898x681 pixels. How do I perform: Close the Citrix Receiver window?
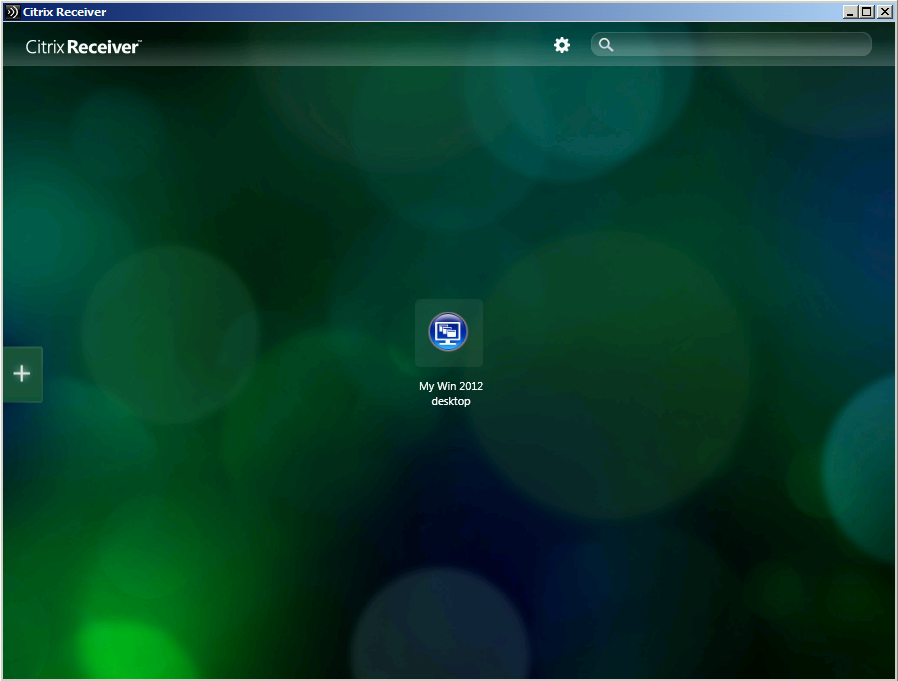coord(885,12)
